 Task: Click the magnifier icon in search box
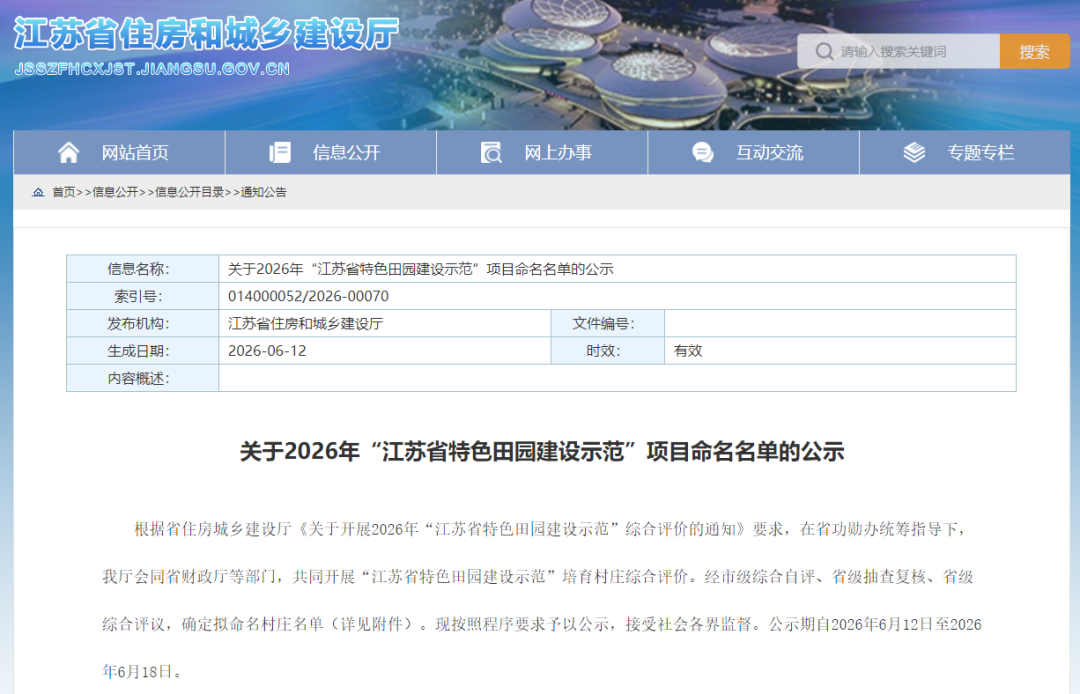pyautogui.click(x=824, y=52)
